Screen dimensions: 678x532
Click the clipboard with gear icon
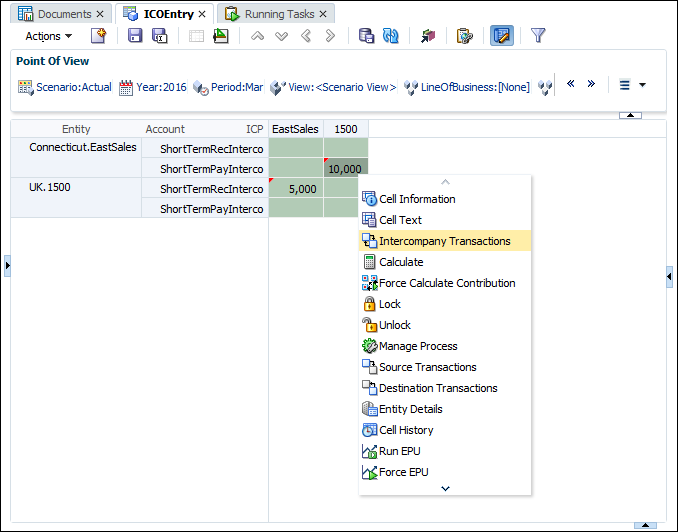click(465, 35)
